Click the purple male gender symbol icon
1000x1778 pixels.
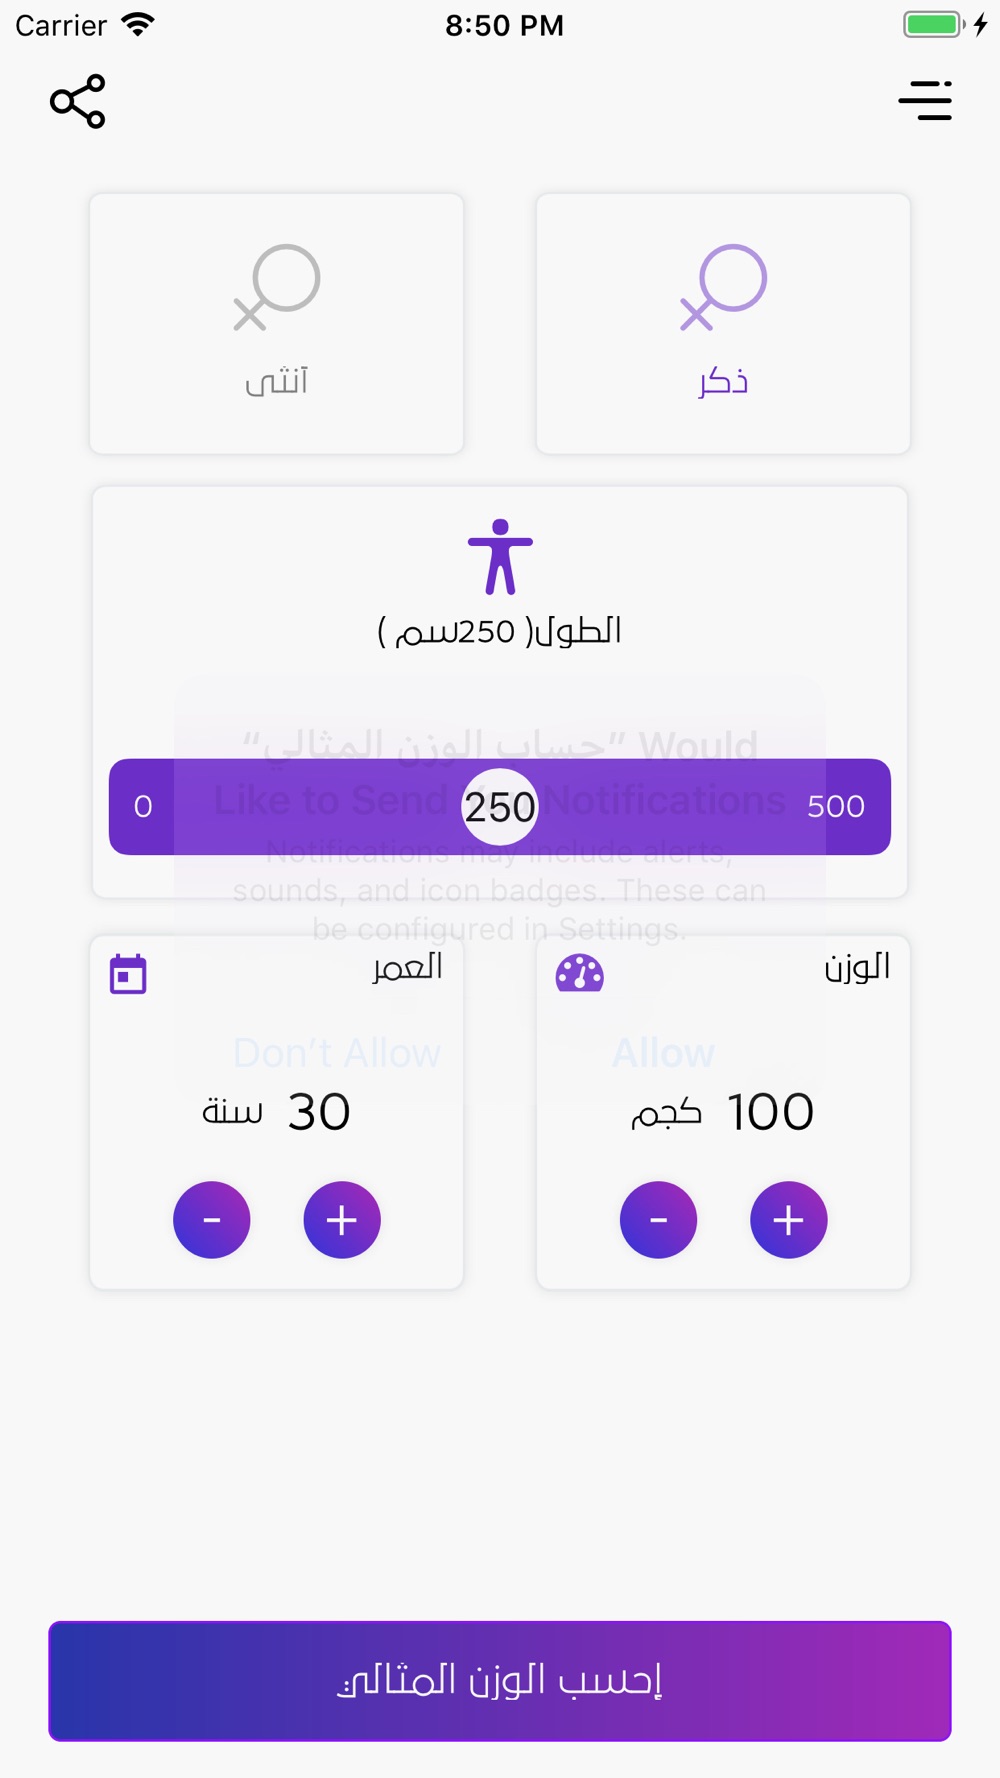coord(723,287)
